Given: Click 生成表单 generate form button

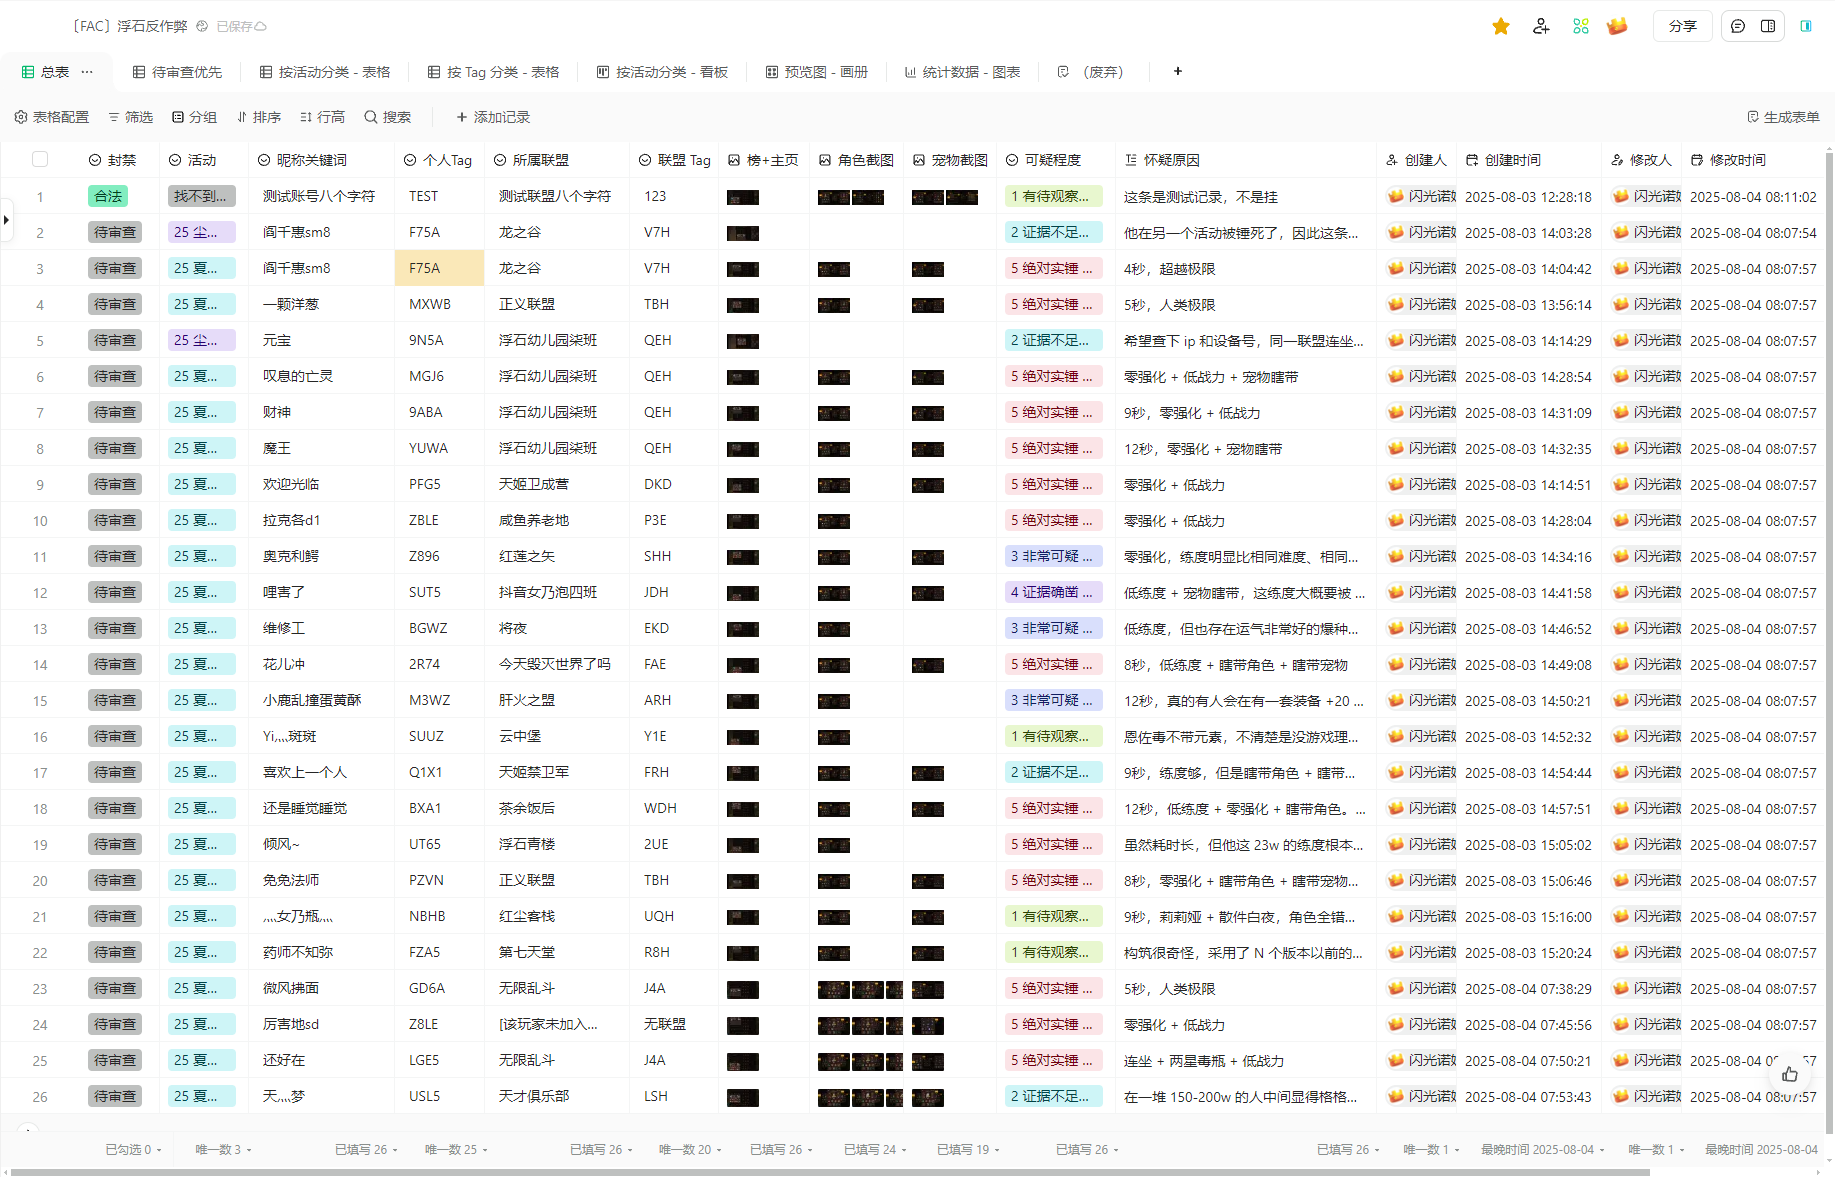Looking at the screenshot, I should (1783, 117).
